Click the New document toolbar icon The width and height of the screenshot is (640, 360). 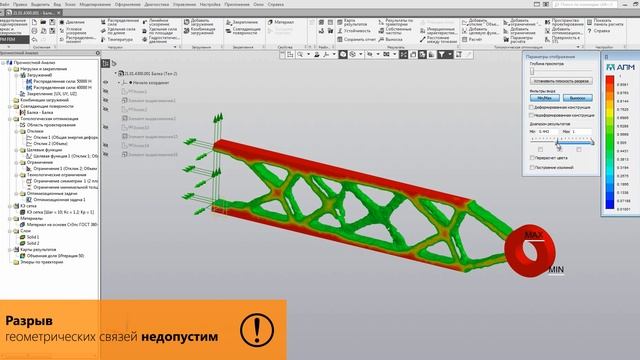(x=34, y=22)
